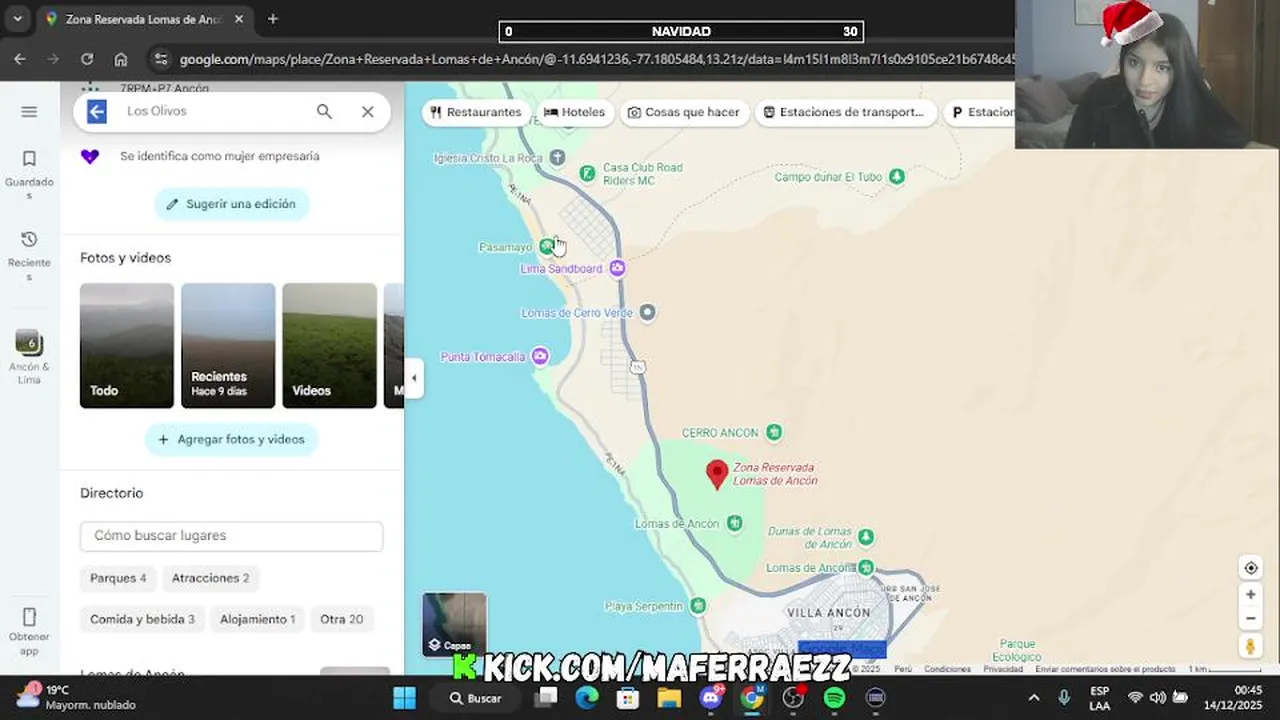The image size is (1280, 720).
Task: Open the Google Maps hamburger menu
Action: [x=29, y=111]
